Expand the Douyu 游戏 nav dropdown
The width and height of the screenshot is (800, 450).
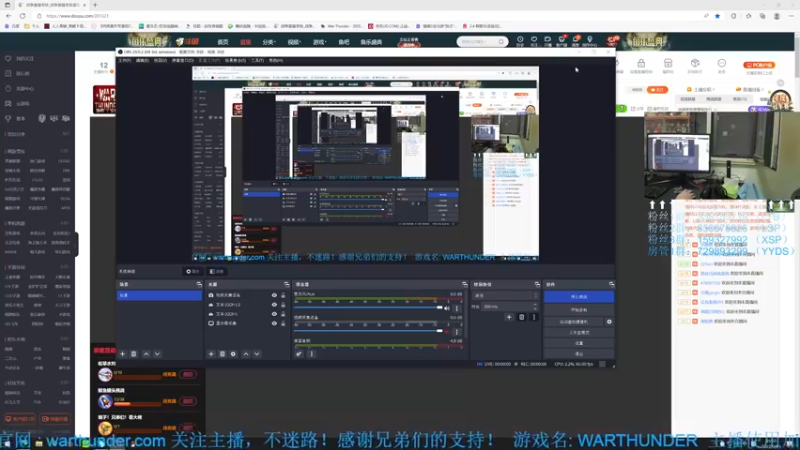pyautogui.click(x=319, y=42)
